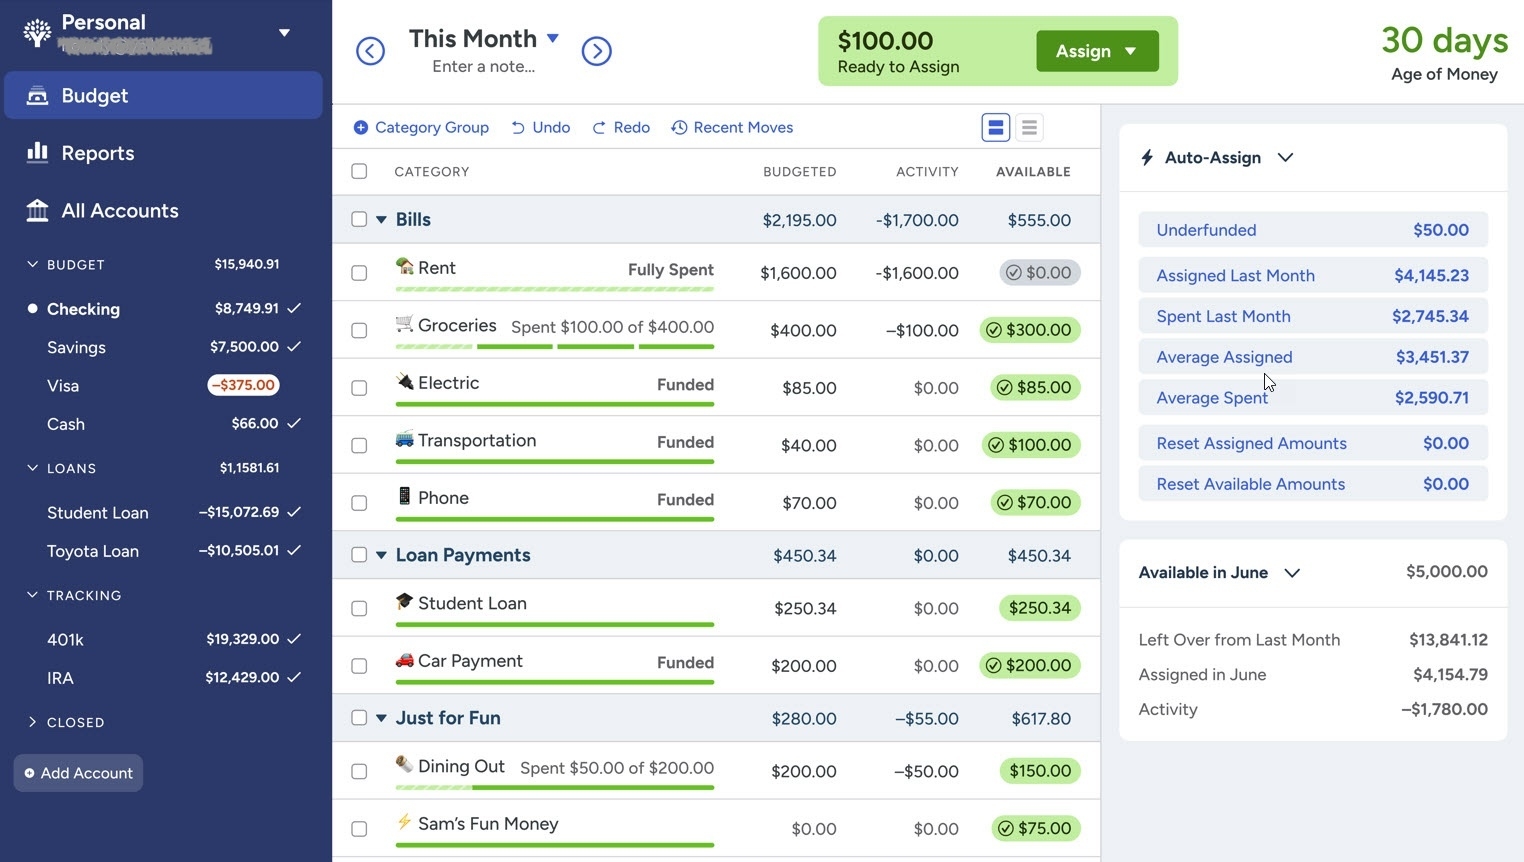Click the Groceries progress bar

pos(554,347)
